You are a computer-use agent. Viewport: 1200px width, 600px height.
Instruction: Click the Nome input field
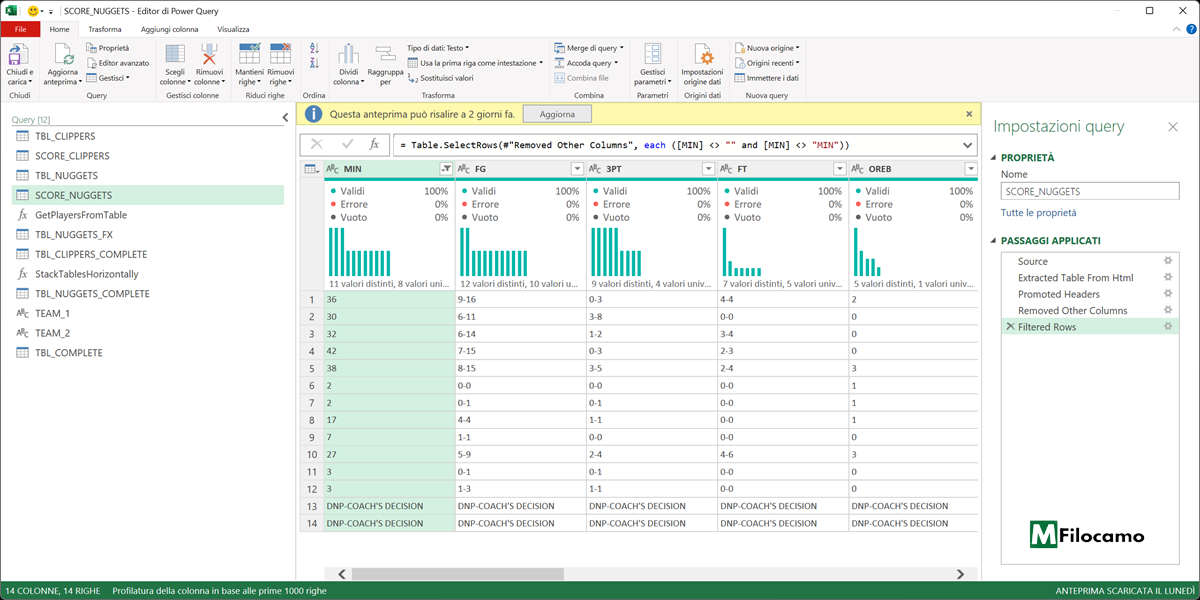click(1090, 191)
